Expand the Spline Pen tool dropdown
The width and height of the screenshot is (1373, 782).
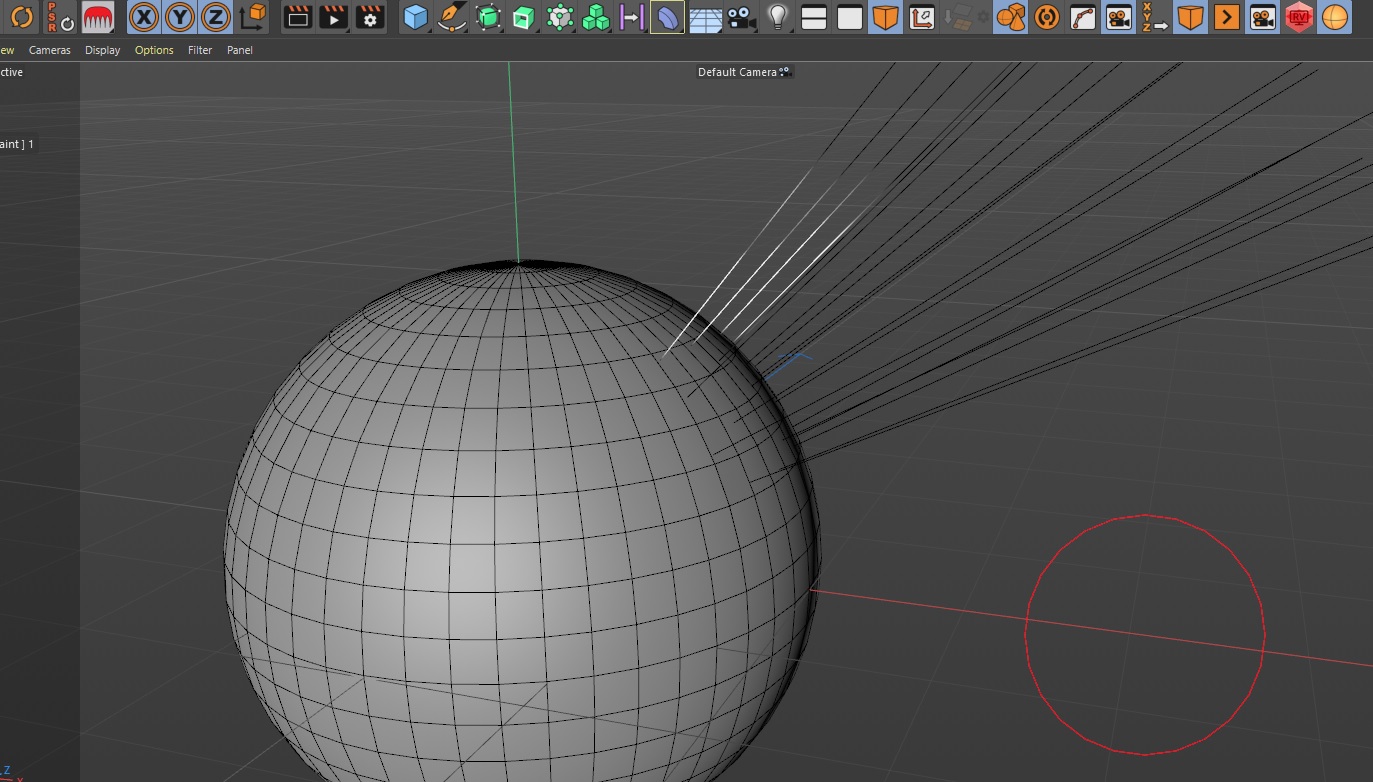452,17
